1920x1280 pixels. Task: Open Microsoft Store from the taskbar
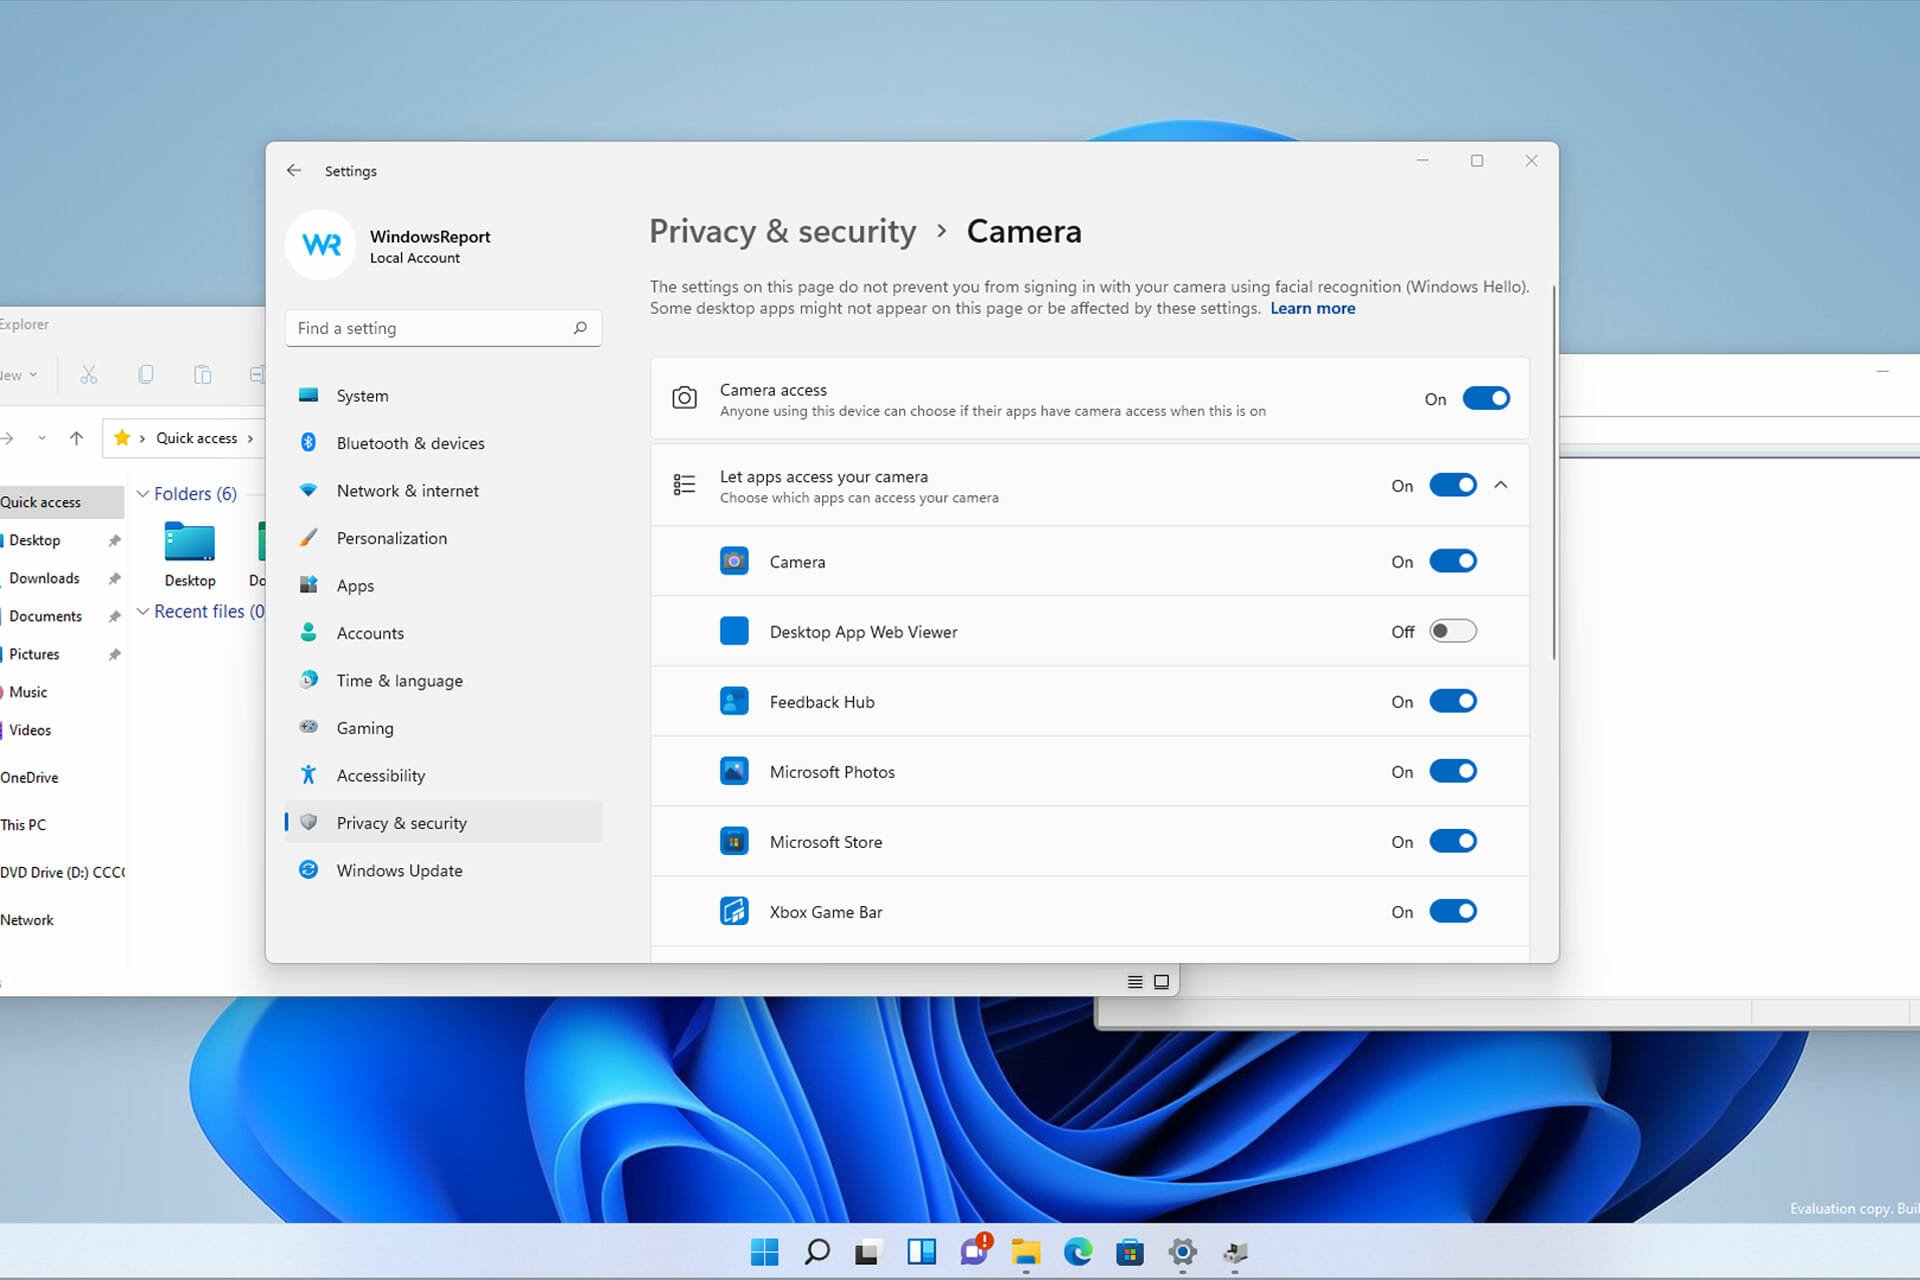(1130, 1252)
